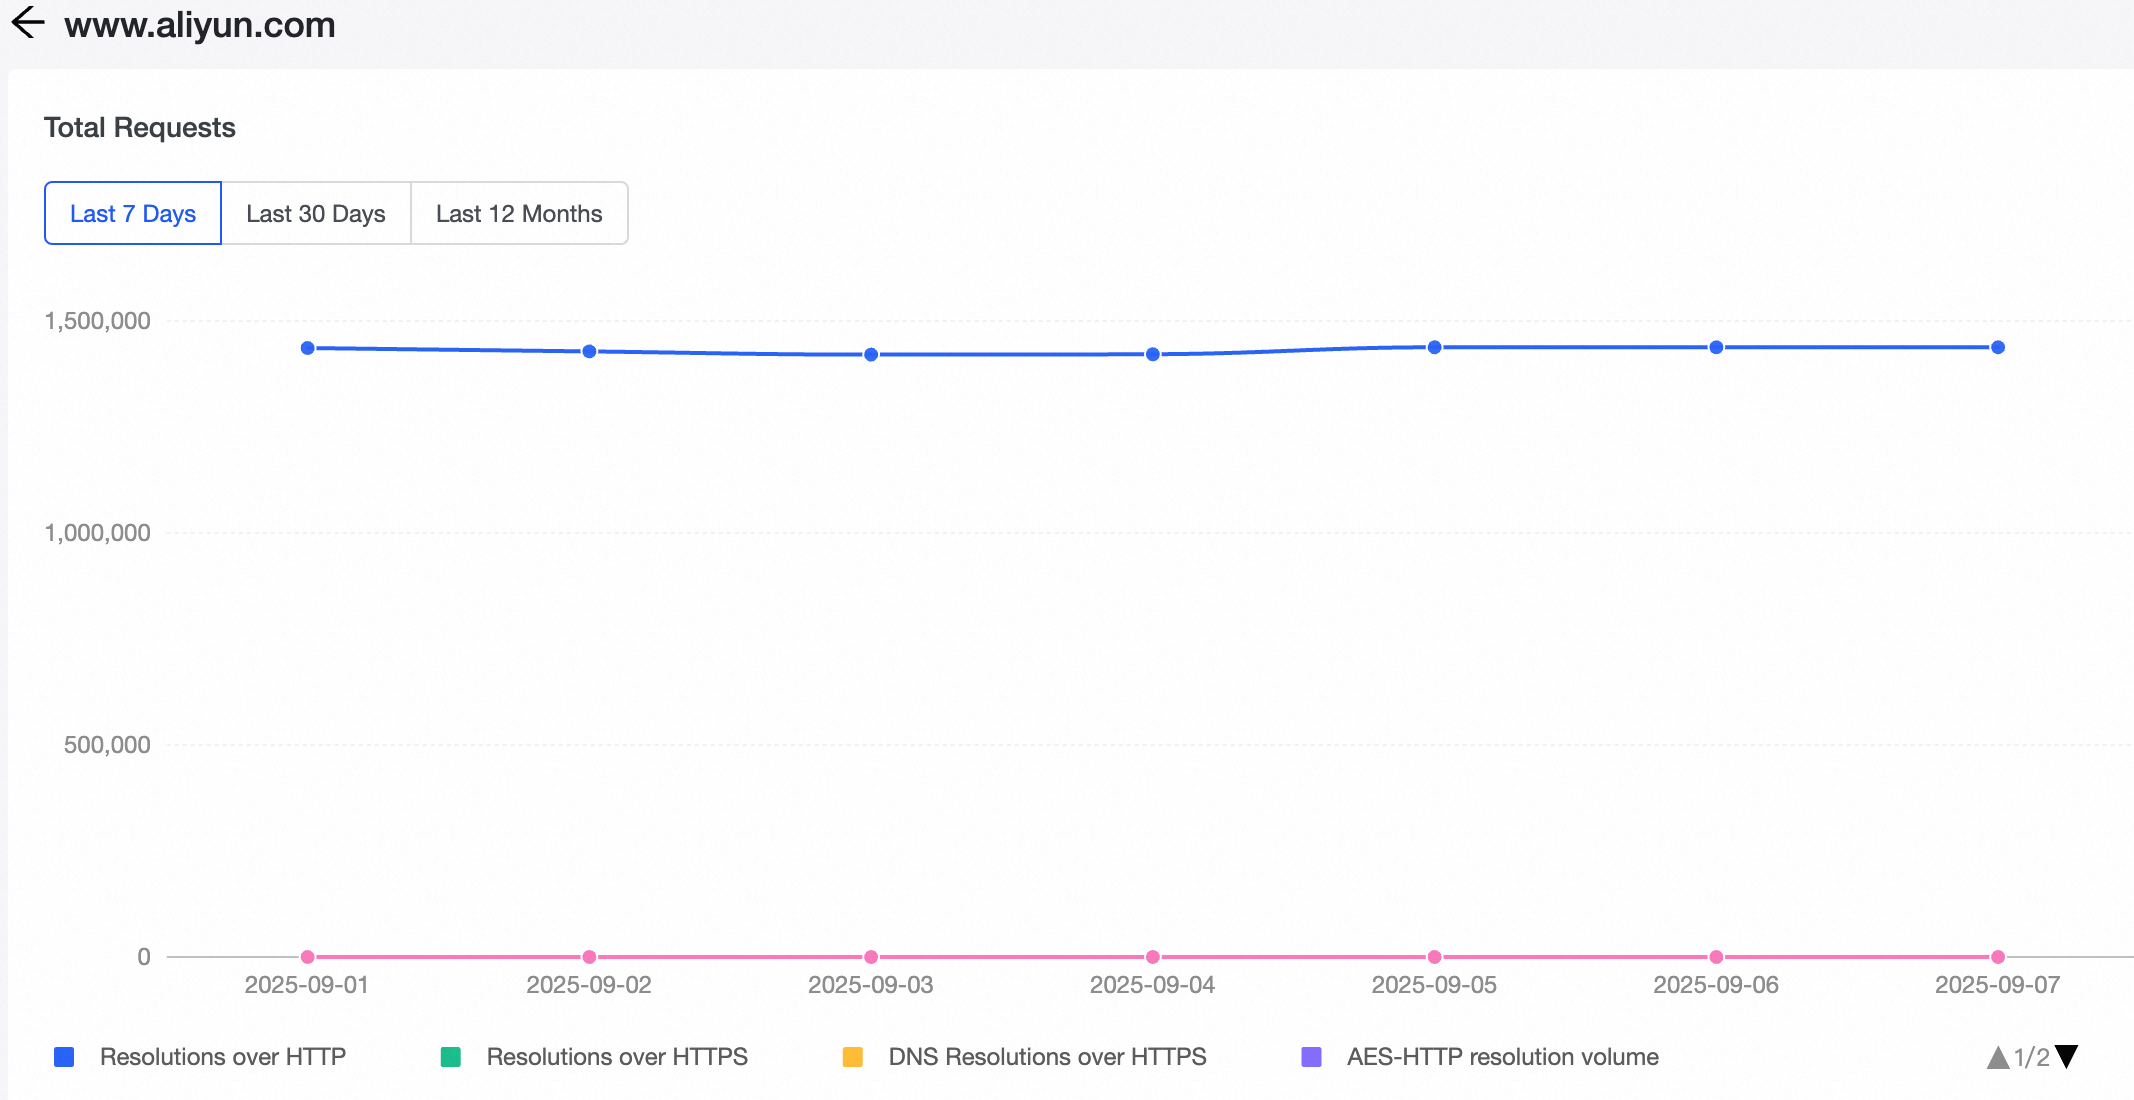The width and height of the screenshot is (2134, 1100).
Task: Click blue data point for 2025-09-01
Action: 308,348
